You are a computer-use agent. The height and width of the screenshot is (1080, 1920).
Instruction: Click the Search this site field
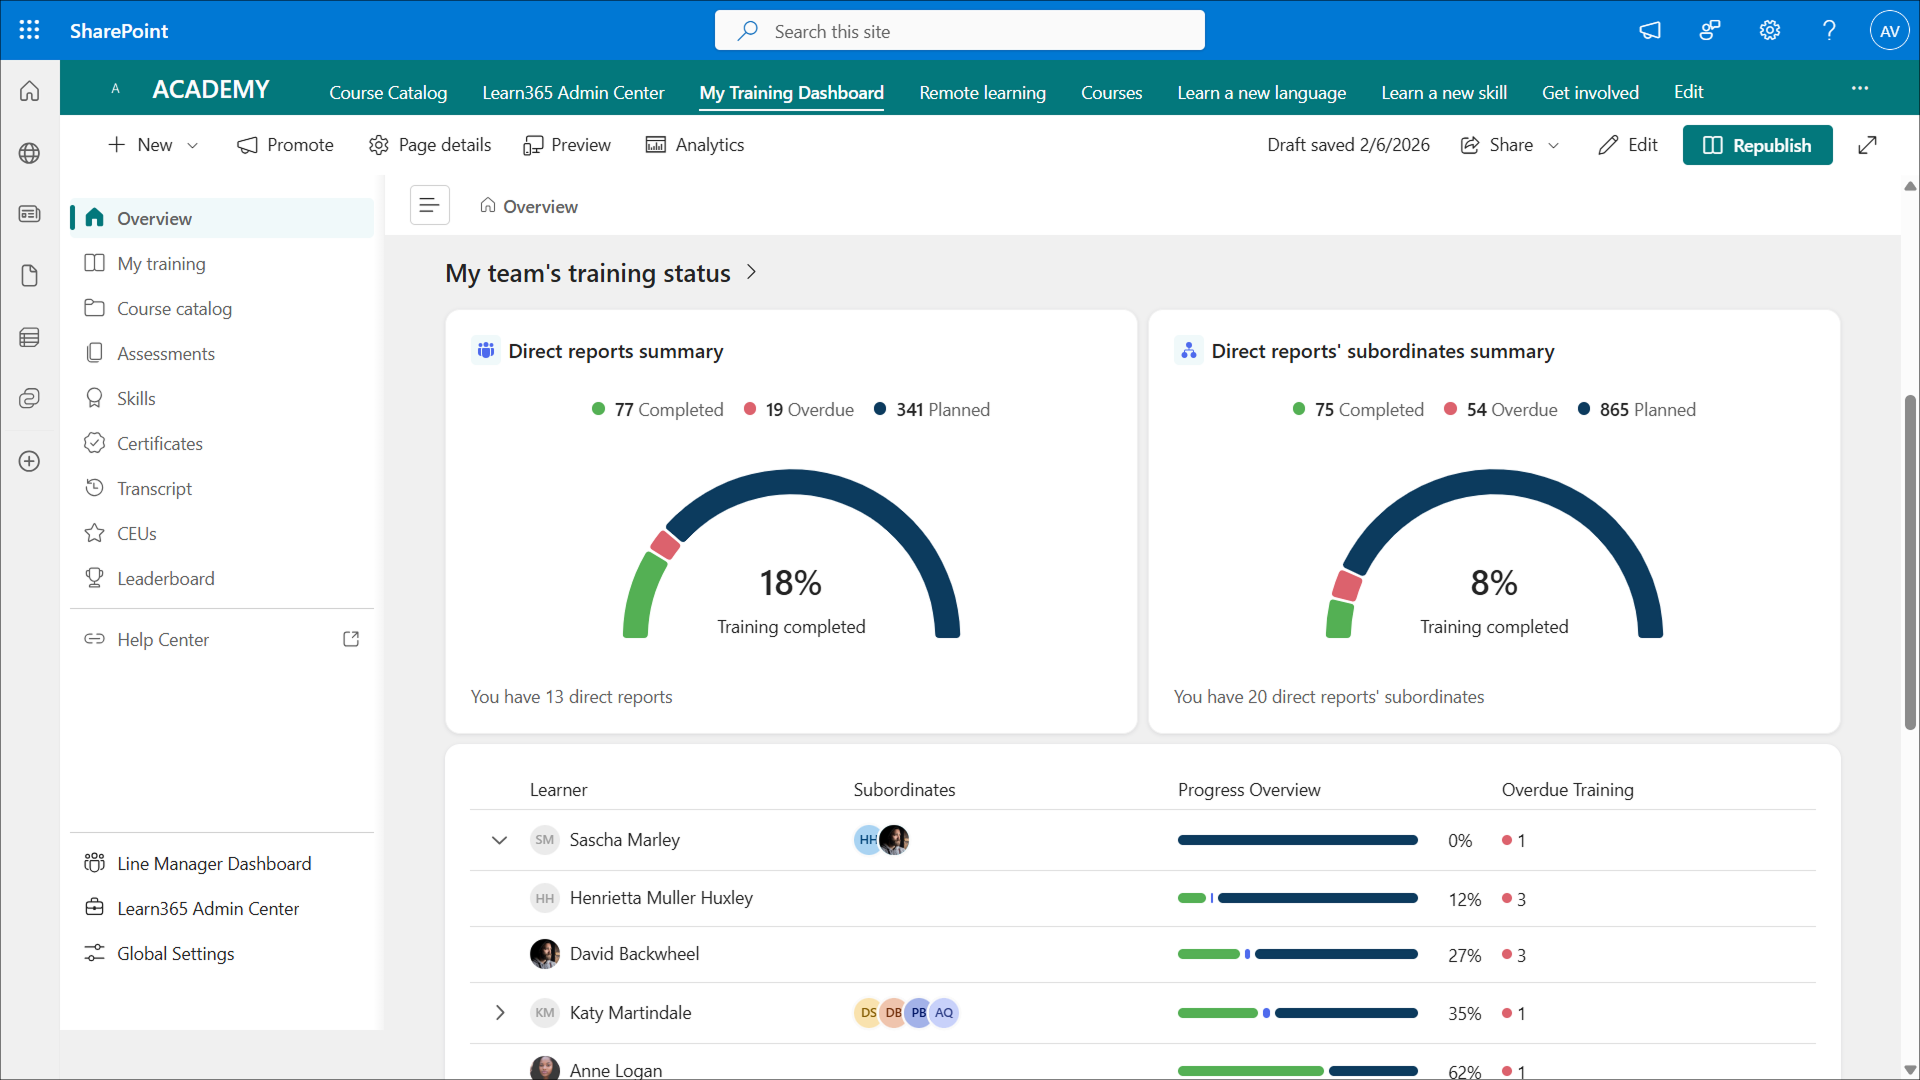(x=959, y=31)
